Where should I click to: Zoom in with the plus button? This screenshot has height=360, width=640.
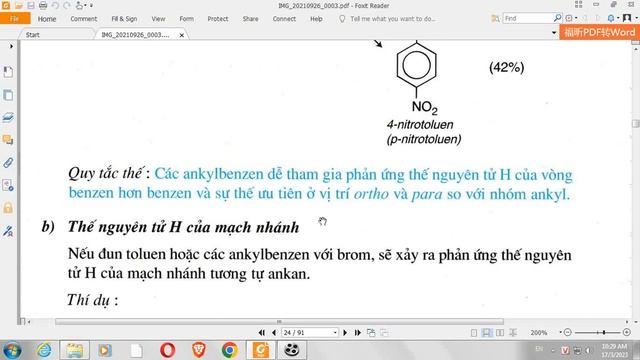pos(627,333)
